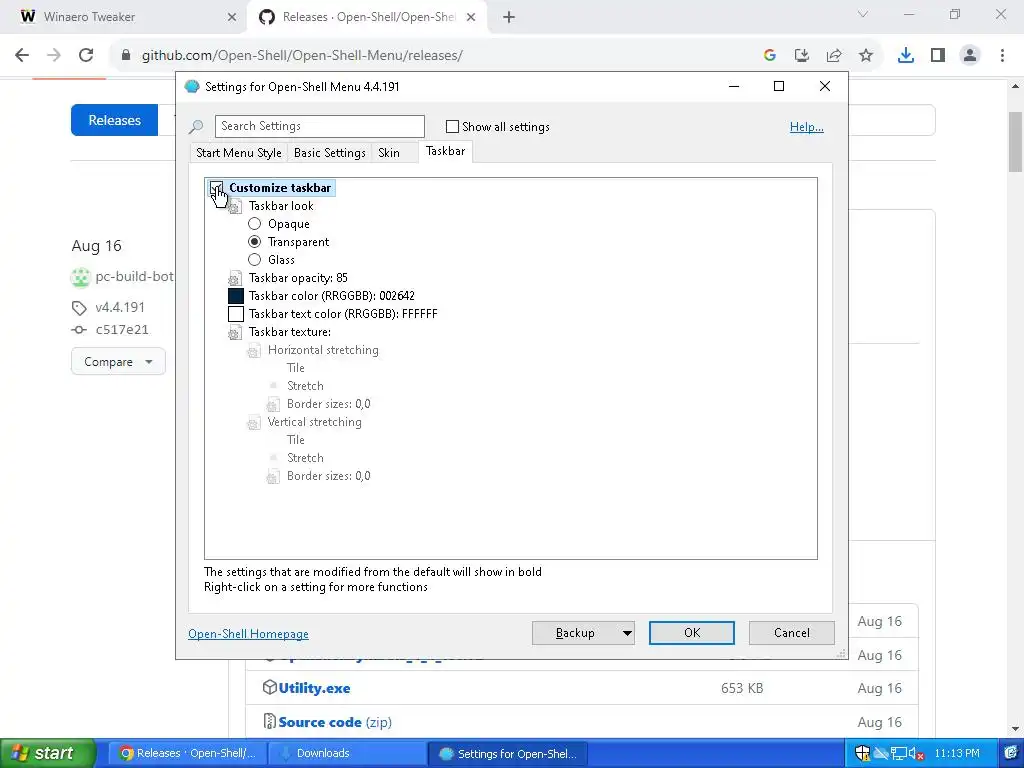Click the browser forward arrow
Image resolution: width=1024 pixels, height=768 pixels.
[54, 55]
